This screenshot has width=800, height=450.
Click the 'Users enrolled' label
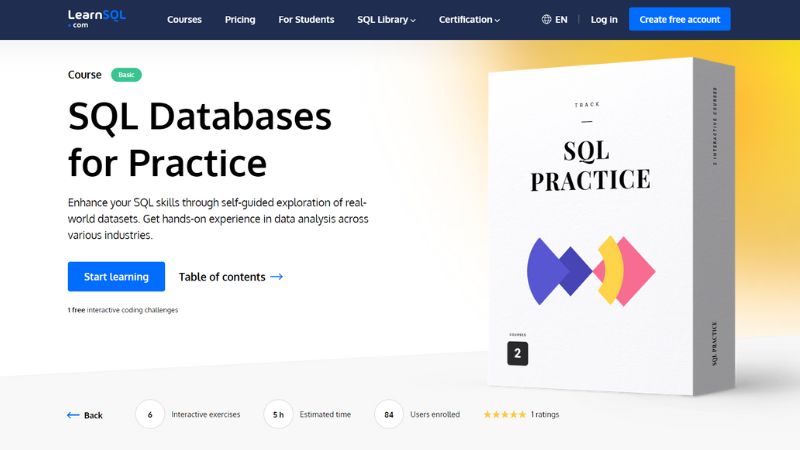click(x=435, y=414)
